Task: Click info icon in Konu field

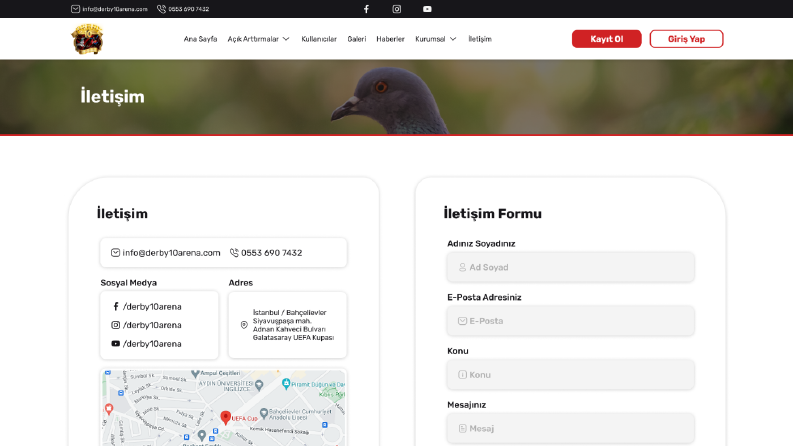Action: click(462, 375)
